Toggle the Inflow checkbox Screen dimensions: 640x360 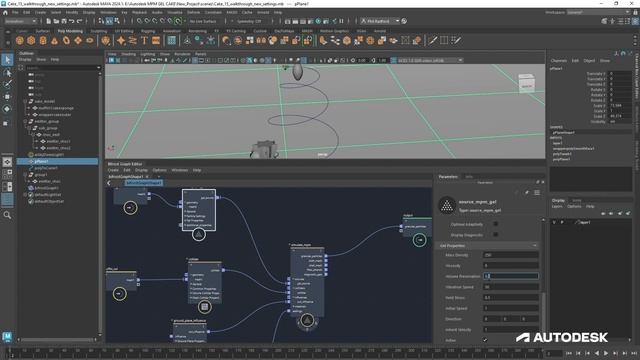[485, 340]
